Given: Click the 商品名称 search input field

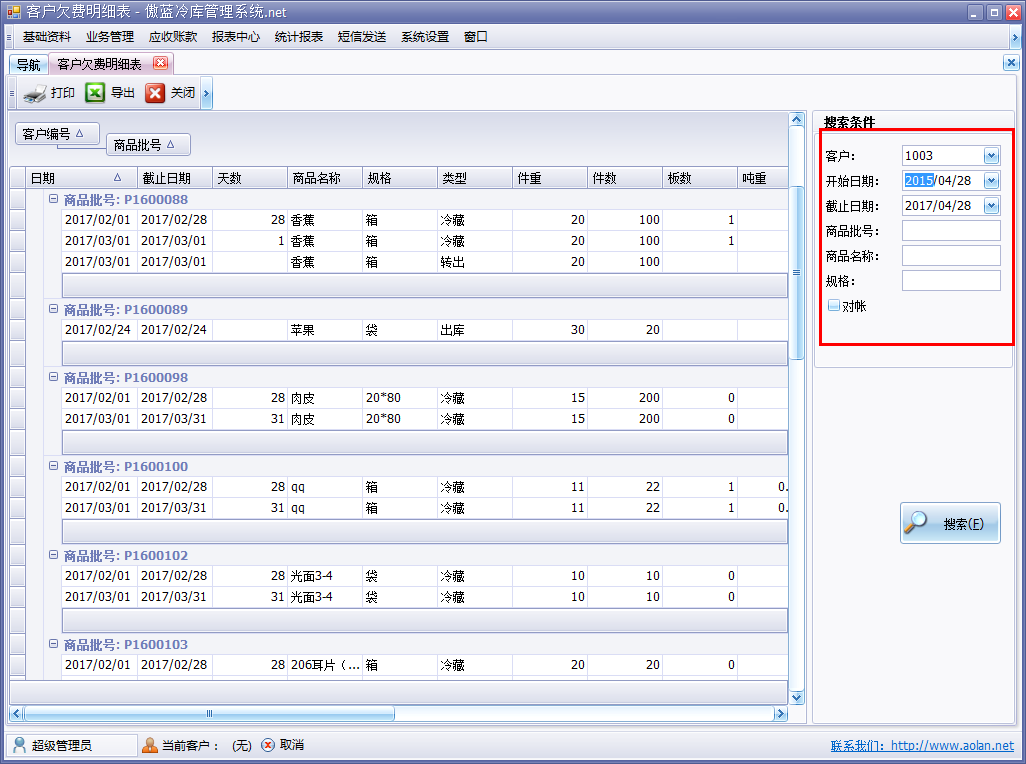Looking at the screenshot, I should click(950, 256).
